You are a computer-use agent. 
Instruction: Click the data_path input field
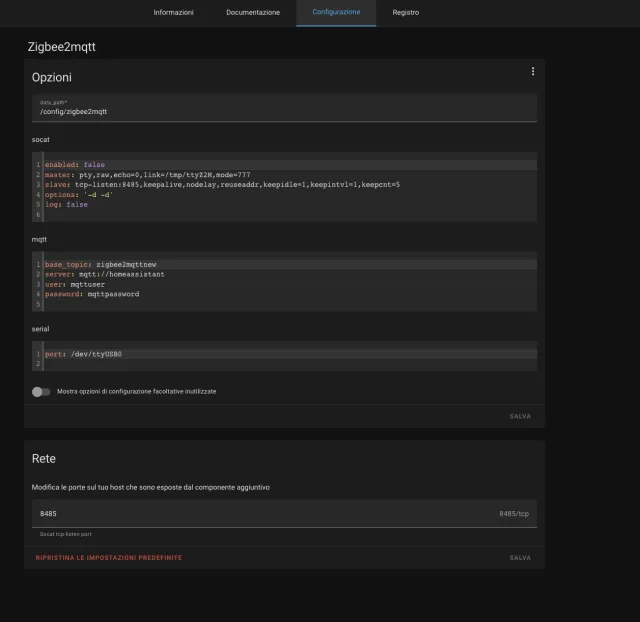pos(284,111)
